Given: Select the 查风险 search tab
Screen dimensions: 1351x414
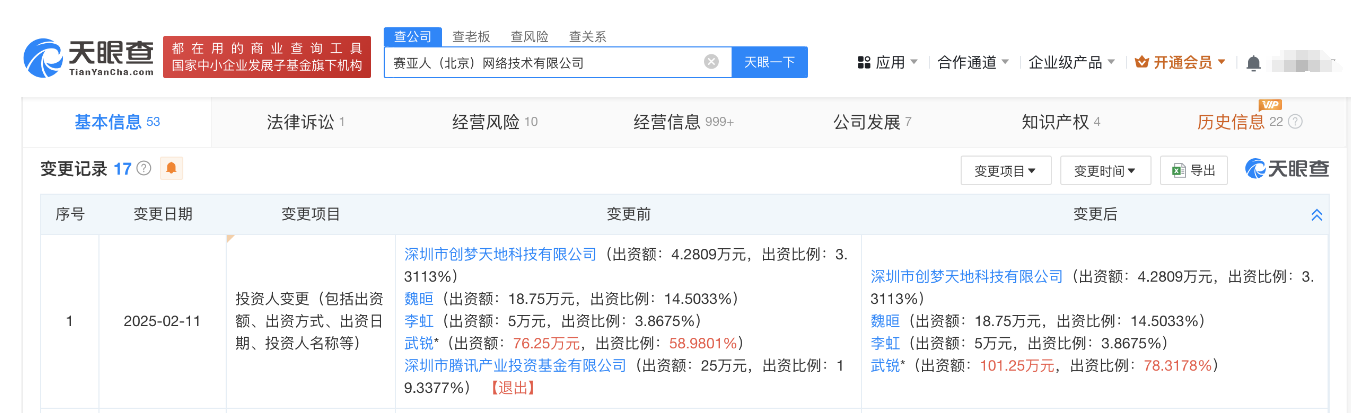Looking at the screenshot, I should click(x=529, y=37).
